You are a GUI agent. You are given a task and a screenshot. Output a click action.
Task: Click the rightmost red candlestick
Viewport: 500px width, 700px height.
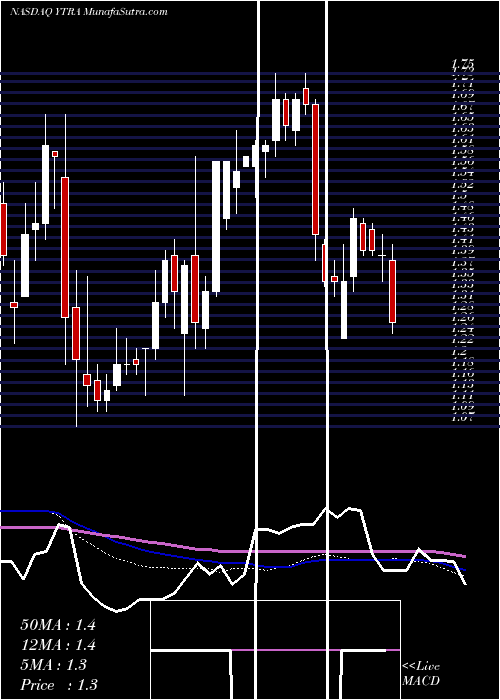click(x=392, y=292)
